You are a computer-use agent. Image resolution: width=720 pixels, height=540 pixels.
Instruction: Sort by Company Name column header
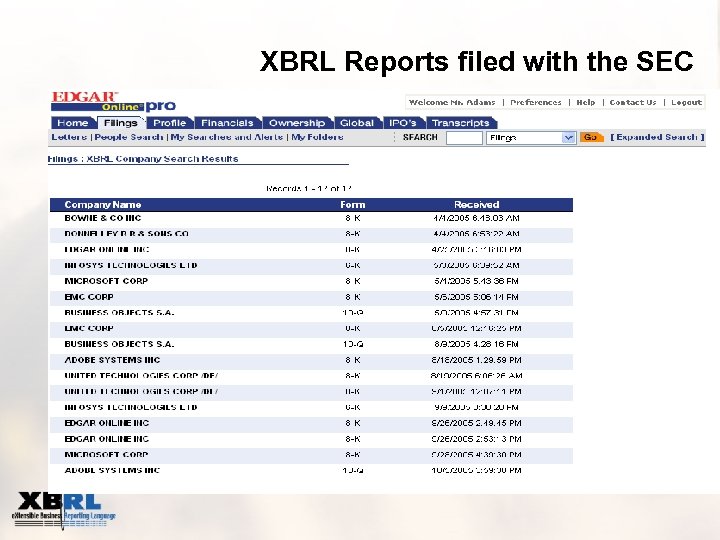click(102, 205)
